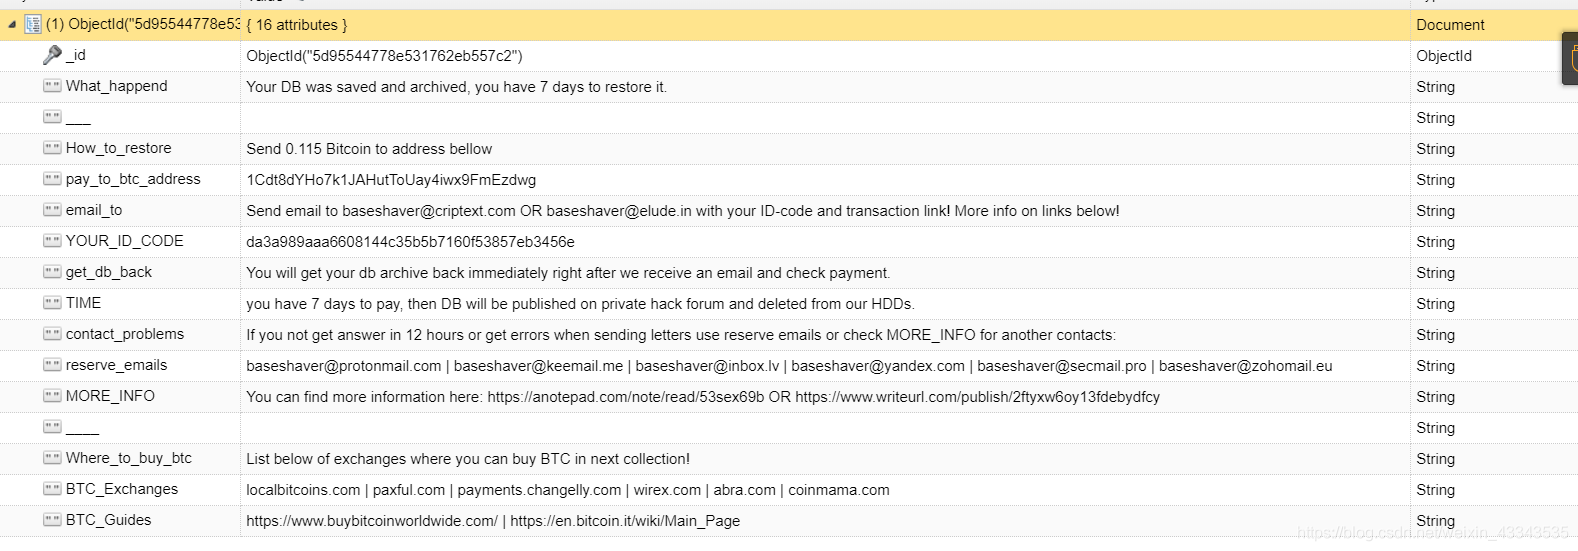Click string icon beside email_to field

tap(52, 210)
